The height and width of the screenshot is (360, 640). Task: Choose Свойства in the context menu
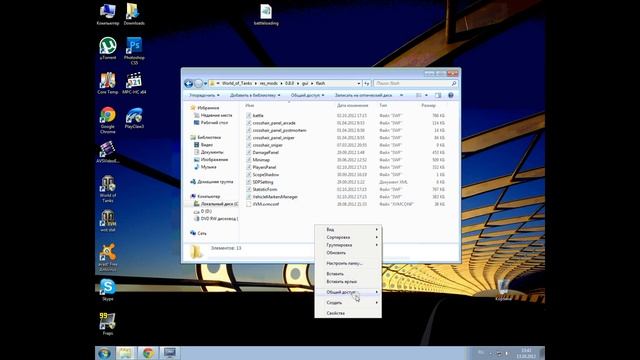[348, 313]
